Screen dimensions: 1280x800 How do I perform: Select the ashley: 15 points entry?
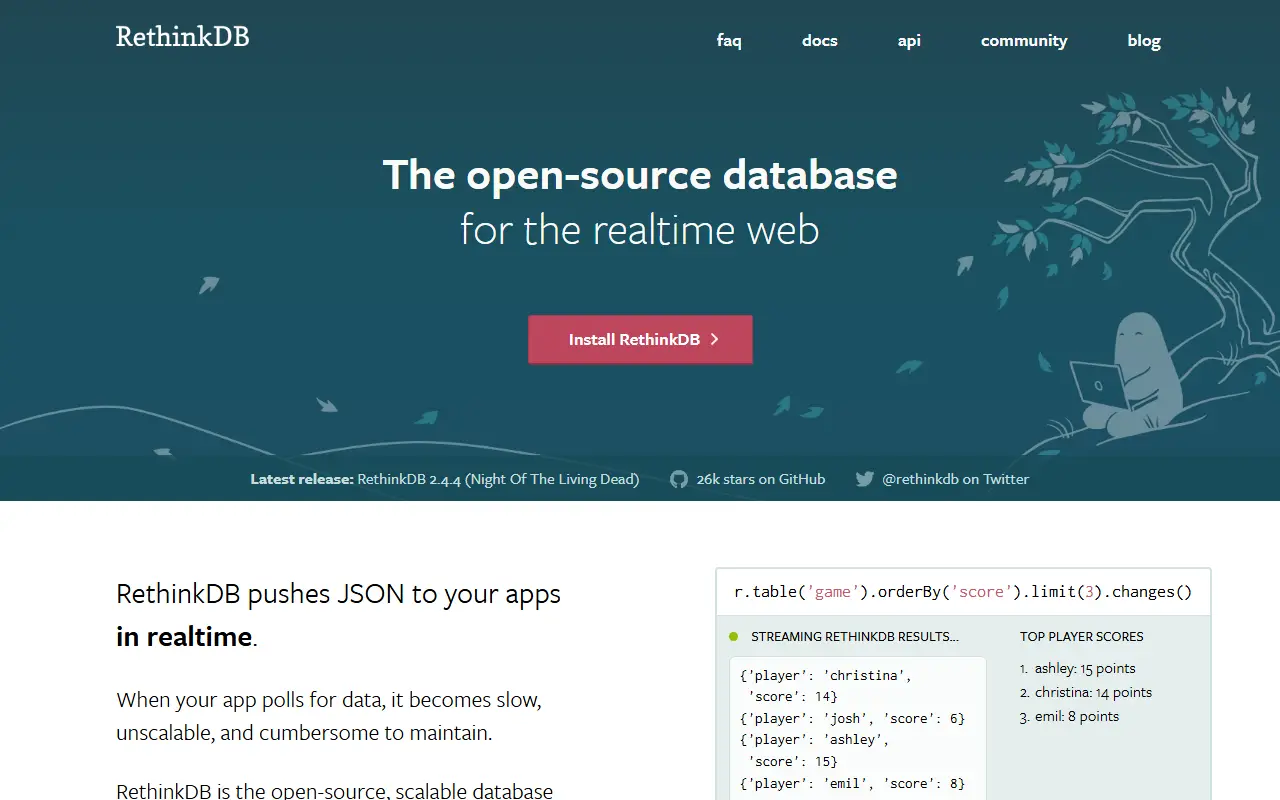(1085, 668)
